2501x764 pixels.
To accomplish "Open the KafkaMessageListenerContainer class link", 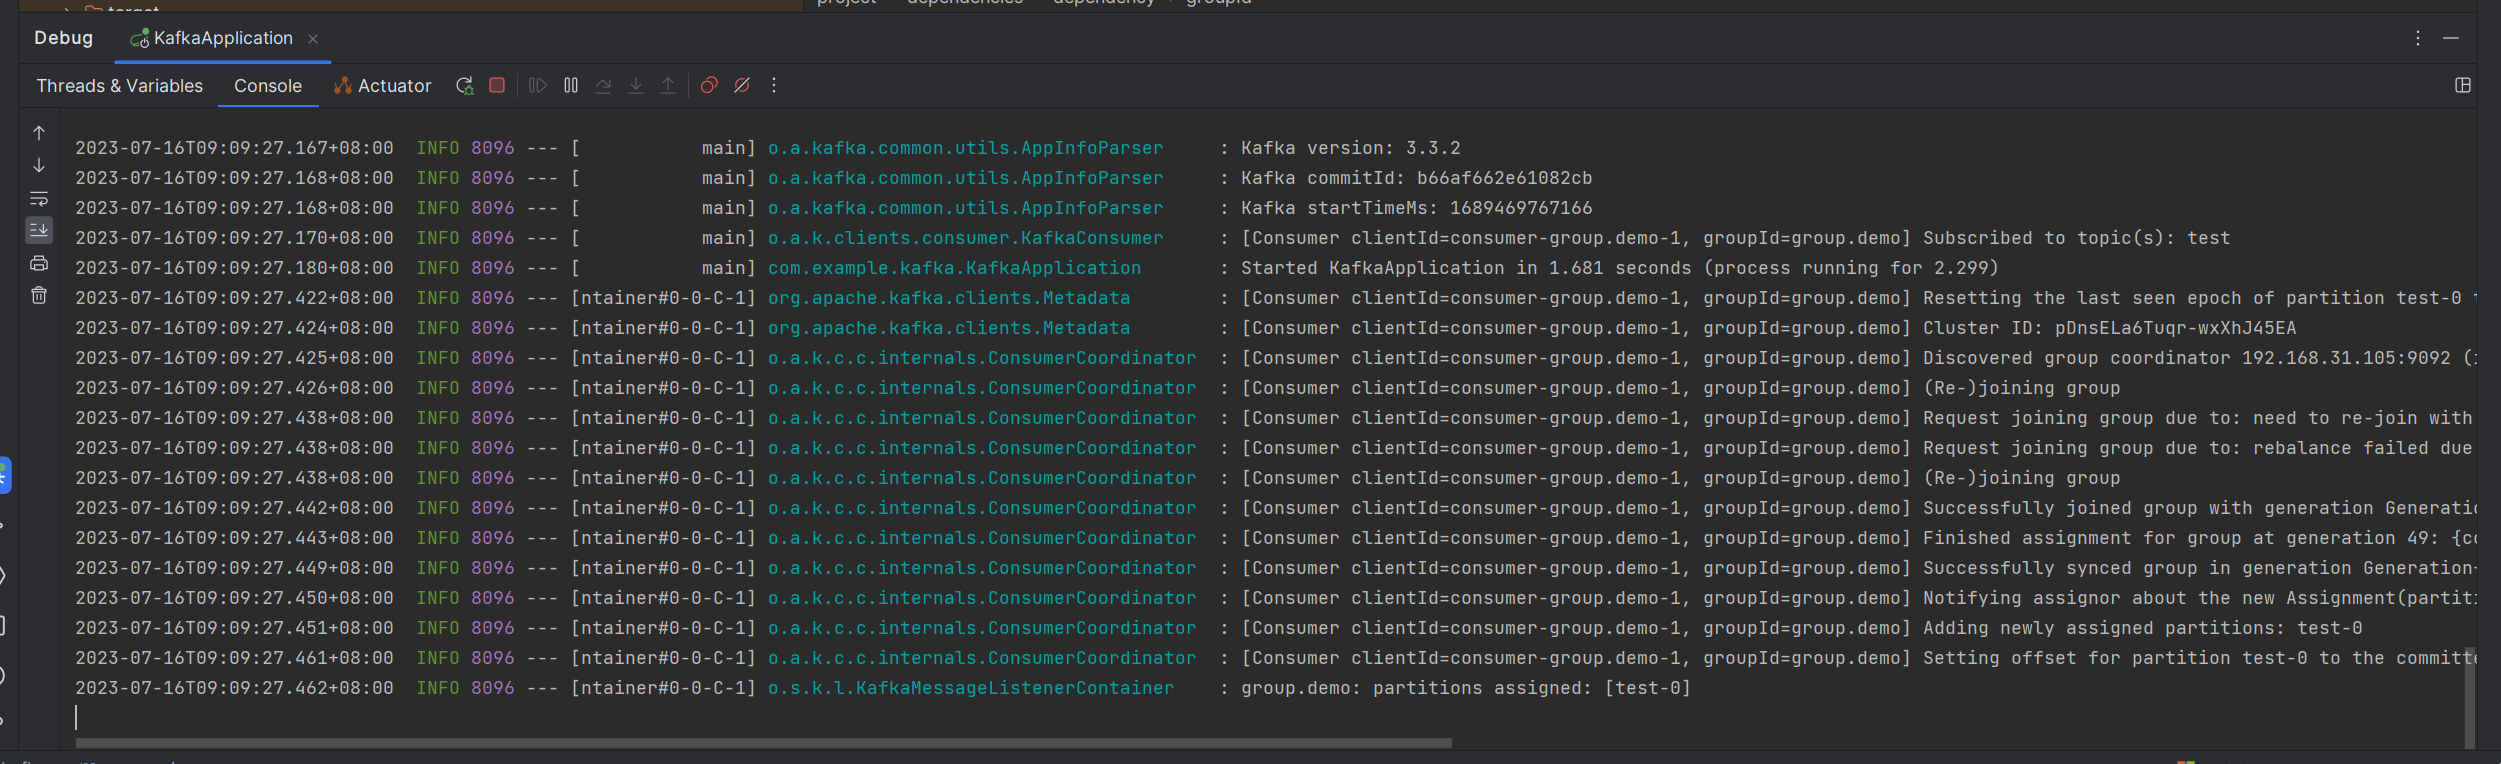I will [971, 688].
